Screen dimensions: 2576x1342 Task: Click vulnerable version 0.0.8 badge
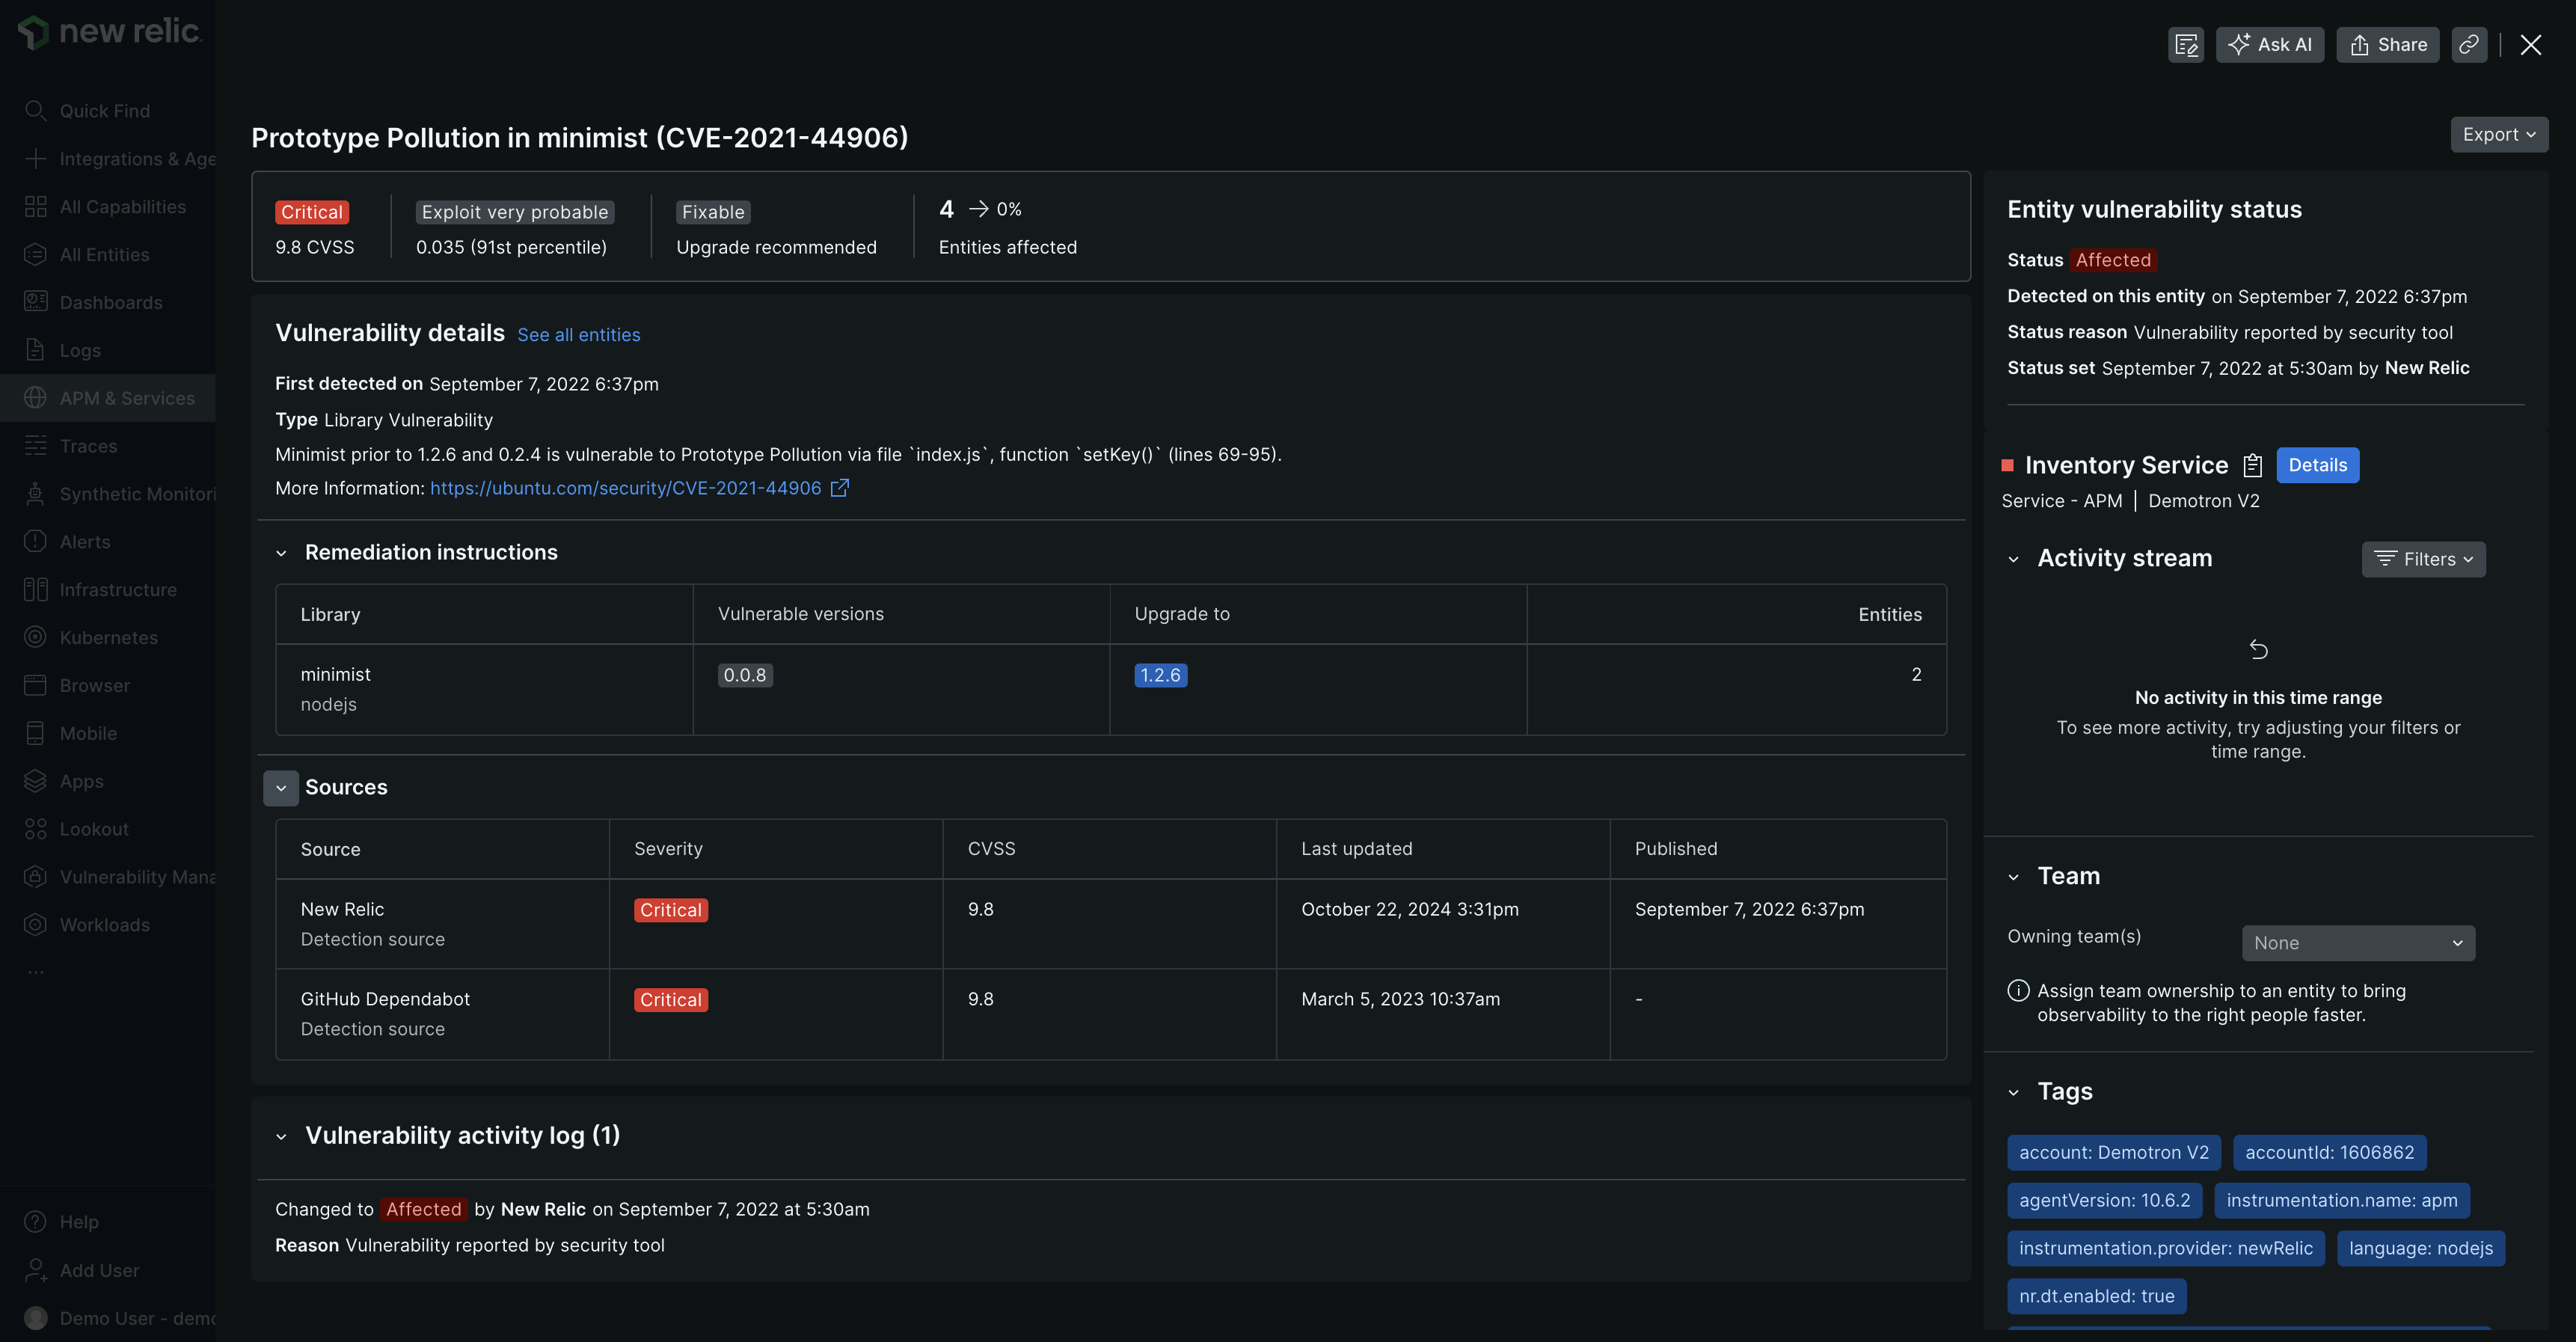(x=745, y=675)
